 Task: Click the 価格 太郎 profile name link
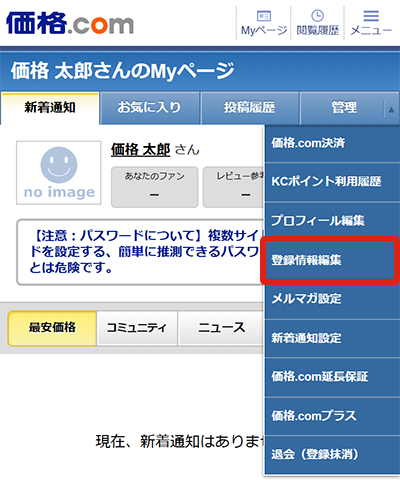click(140, 150)
